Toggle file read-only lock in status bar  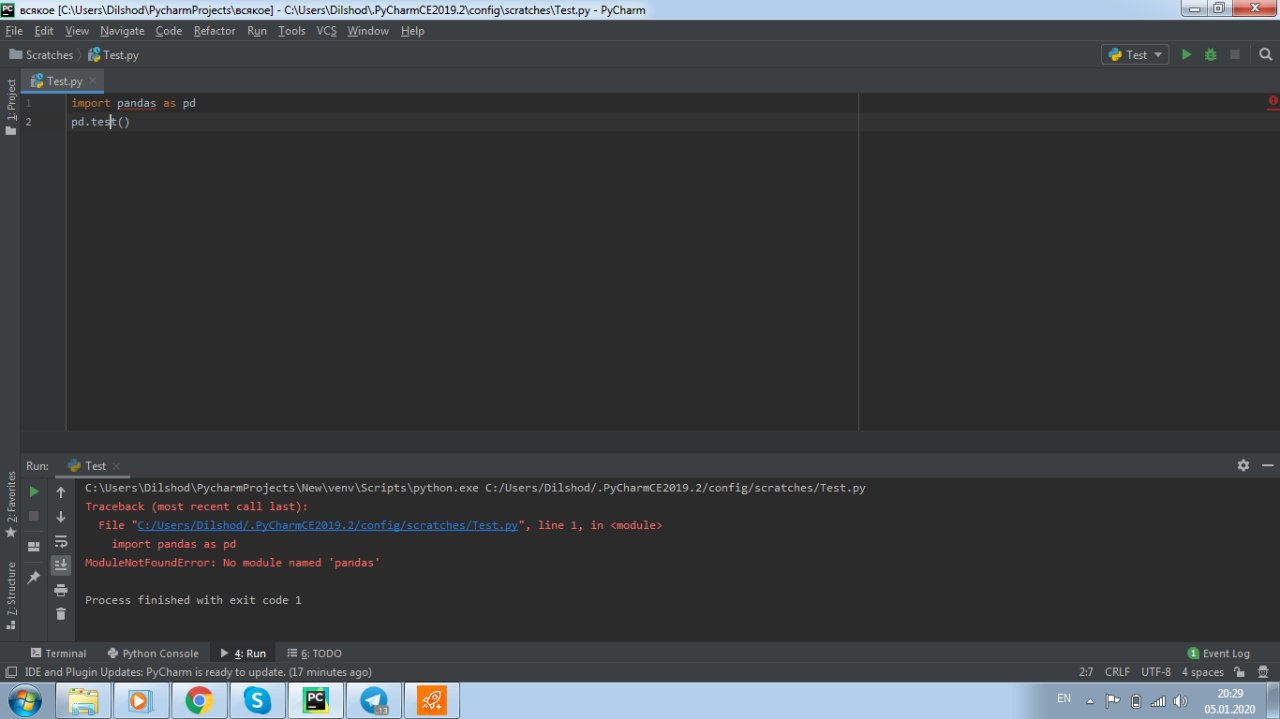[x=1240, y=672]
